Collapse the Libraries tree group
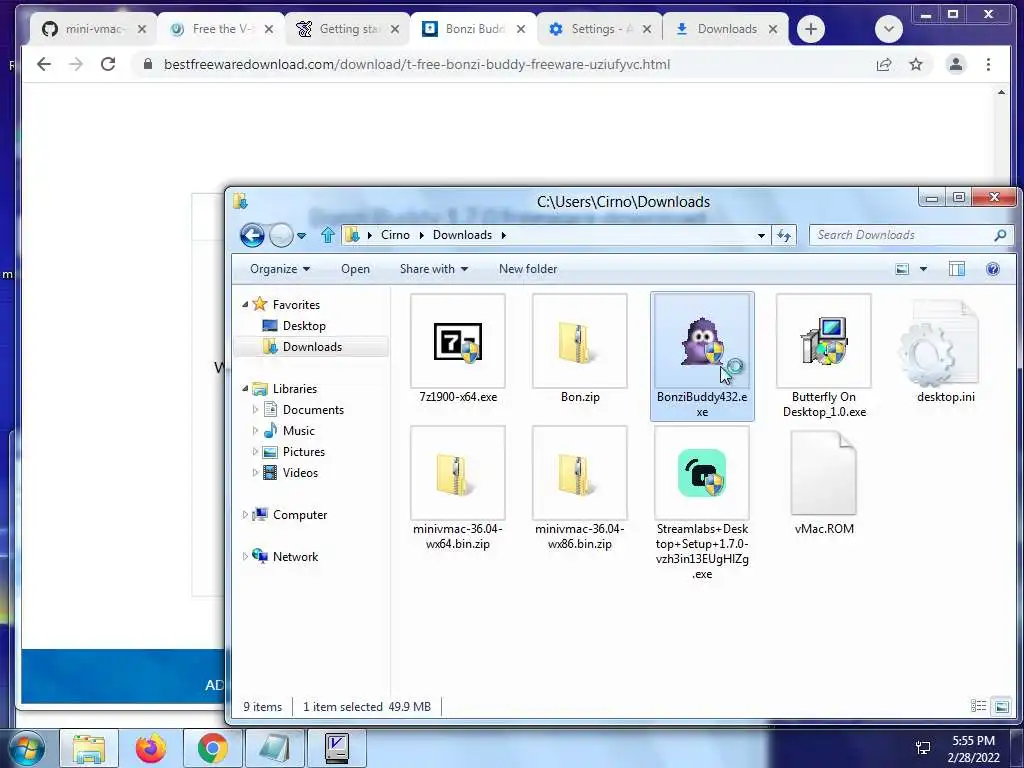This screenshot has width=1024, height=768. [246, 389]
